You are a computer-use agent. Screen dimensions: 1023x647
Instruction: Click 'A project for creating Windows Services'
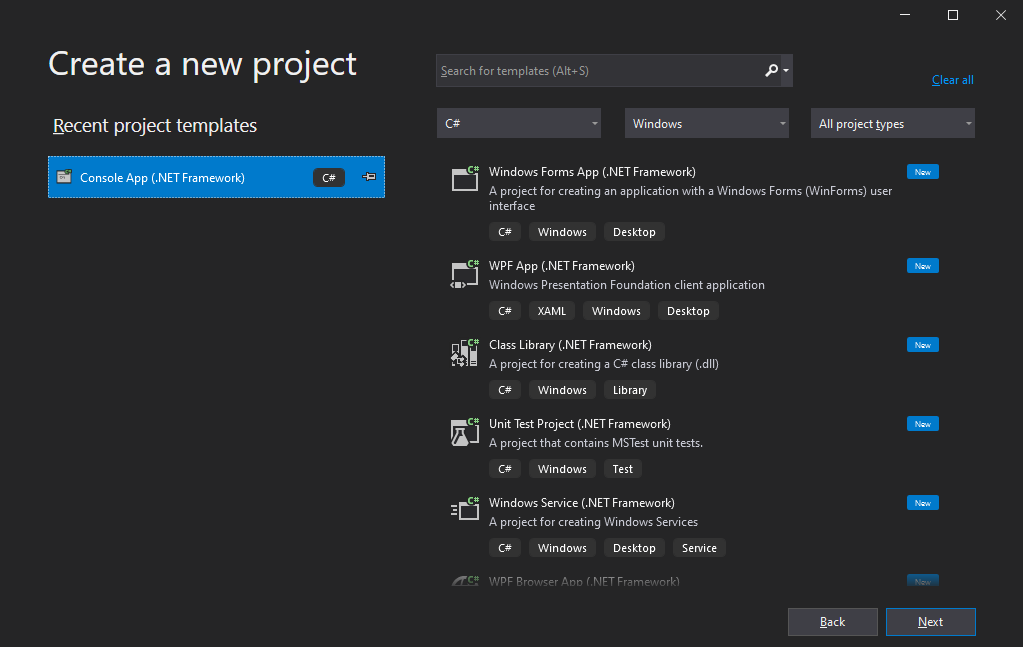click(x=593, y=521)
